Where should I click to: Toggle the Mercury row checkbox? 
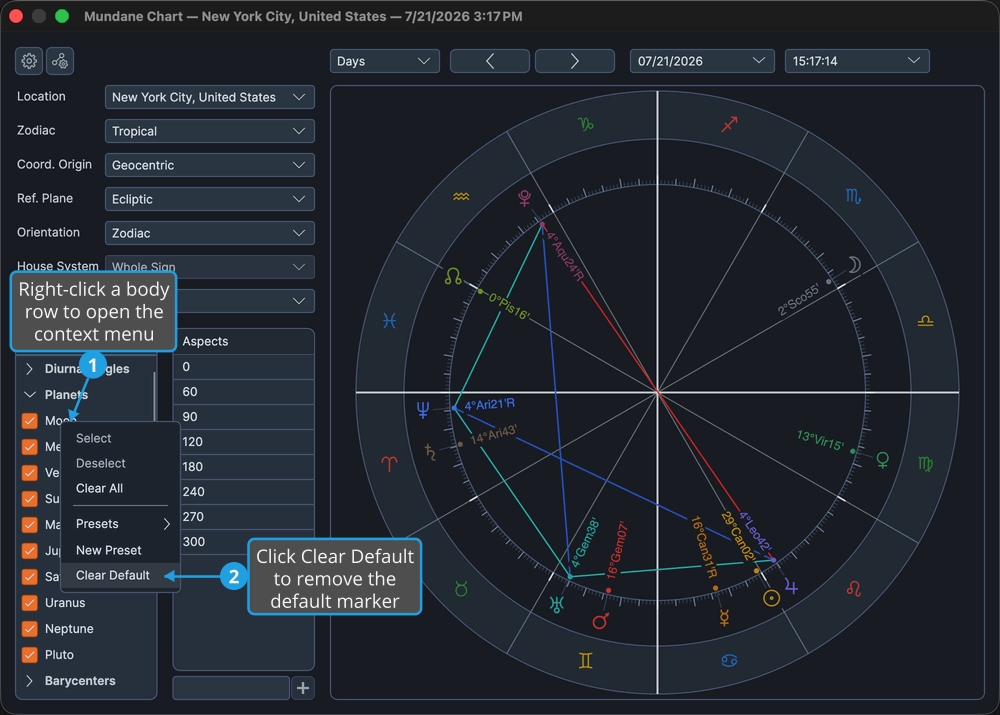(x=29, y=446)
